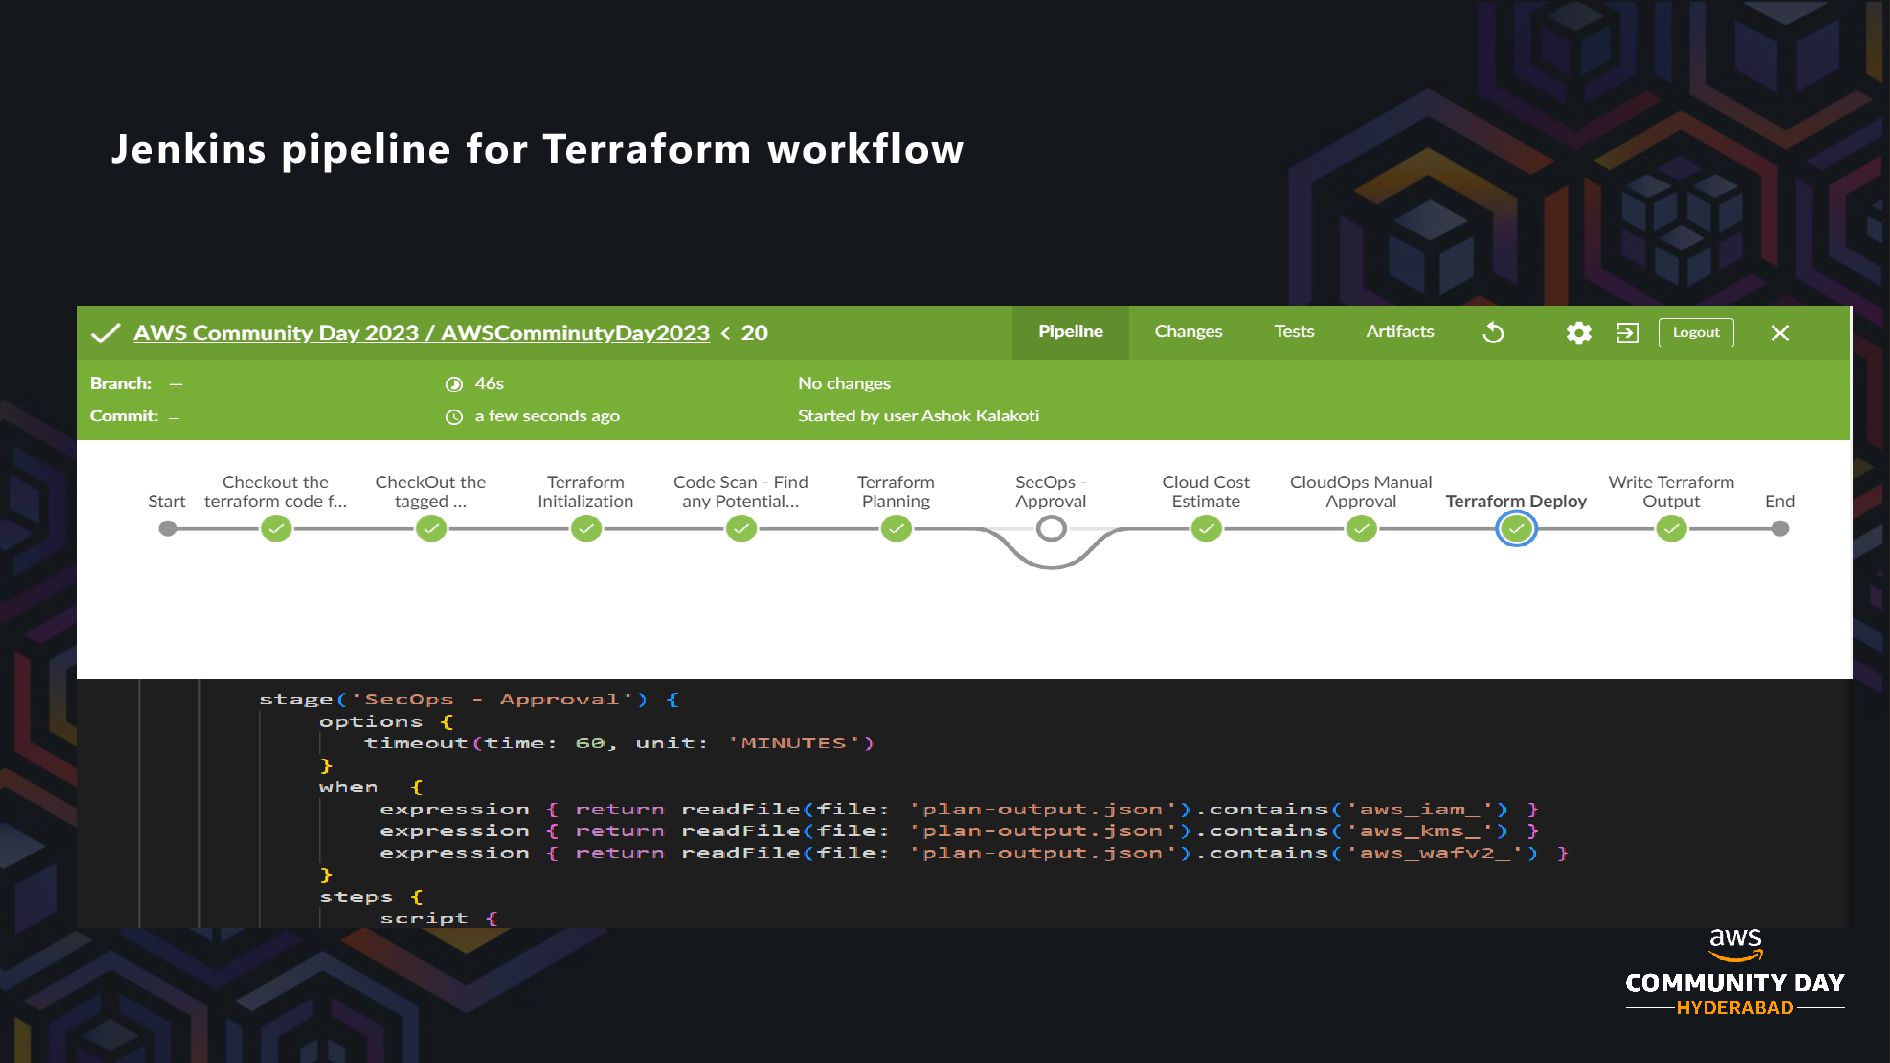The height and width of the screenshot is (1063, 1890).
Task: Select the Terraform Deploy stage node
Action: (x=1516, y=529)
